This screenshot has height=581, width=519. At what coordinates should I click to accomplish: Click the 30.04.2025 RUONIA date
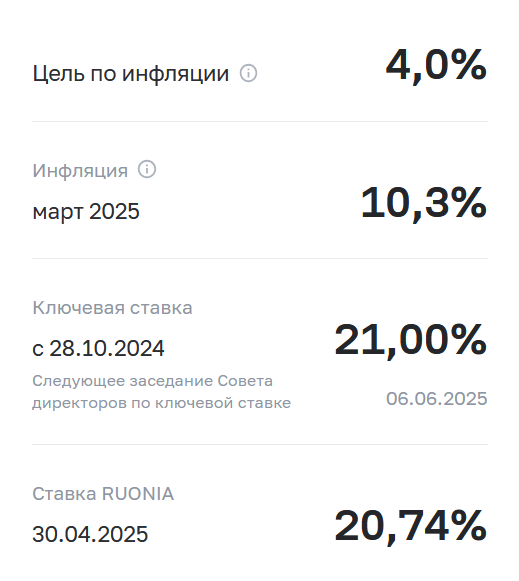point(90,534)
